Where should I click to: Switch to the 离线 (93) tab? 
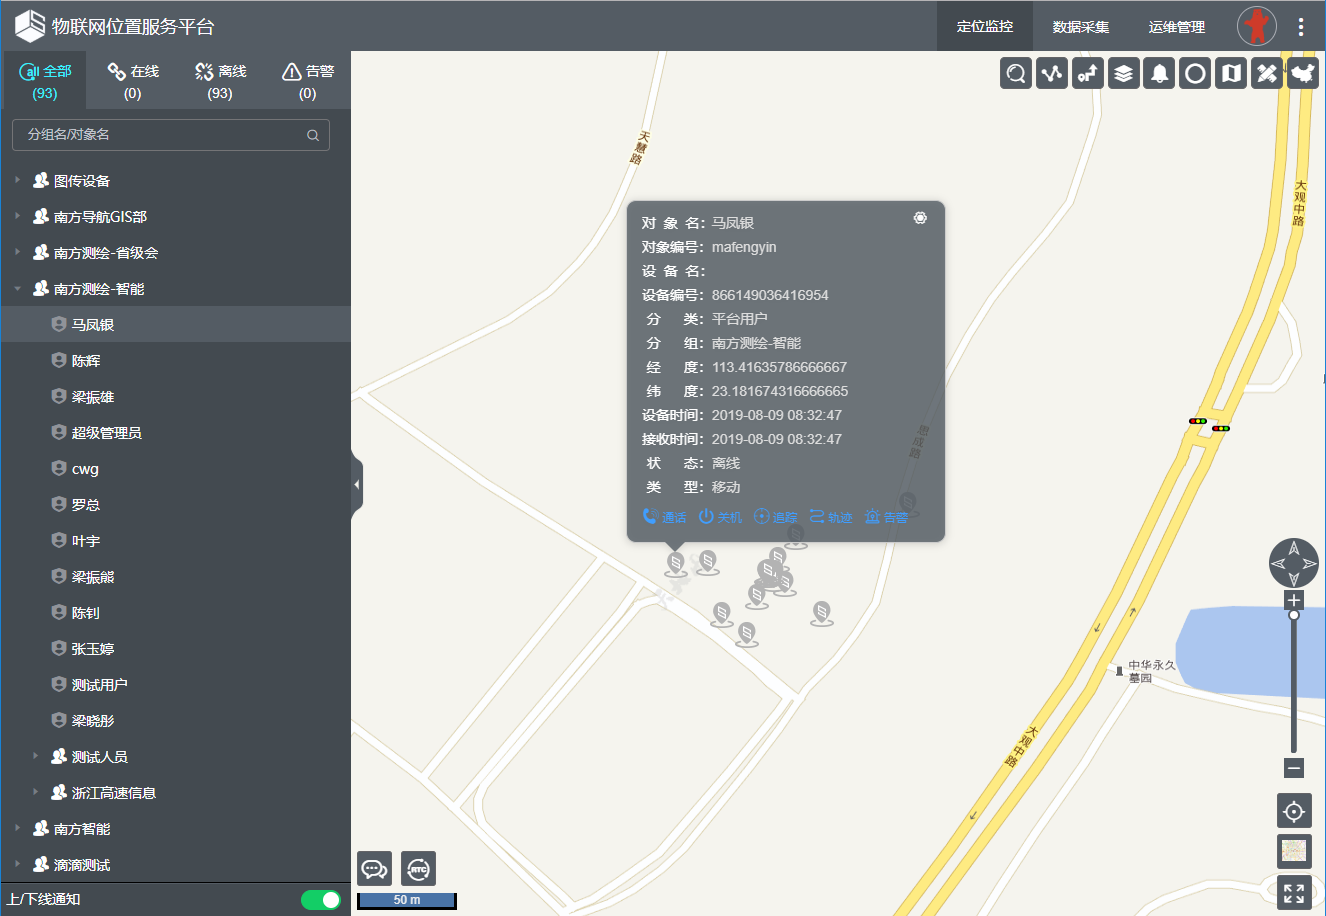pyautogui.click(x=220, y=81)
